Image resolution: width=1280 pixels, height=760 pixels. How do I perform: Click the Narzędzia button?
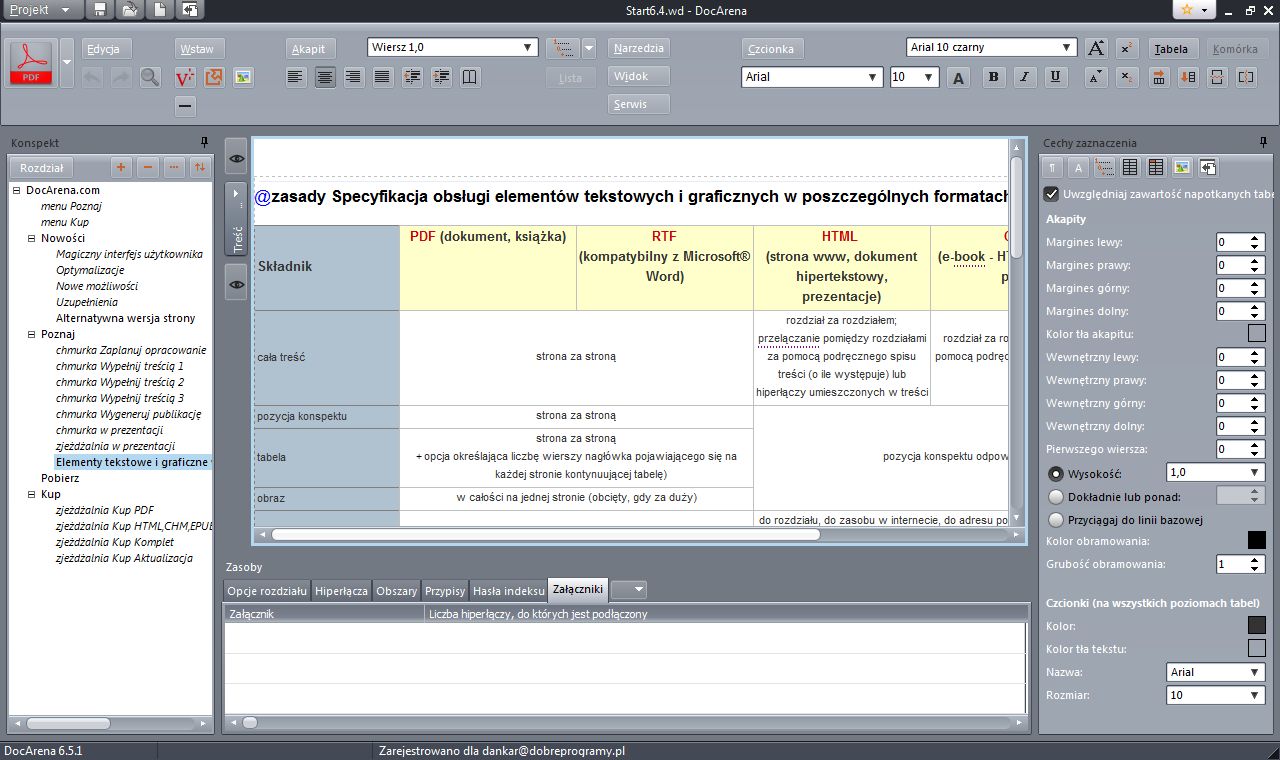tap(639, 48)
